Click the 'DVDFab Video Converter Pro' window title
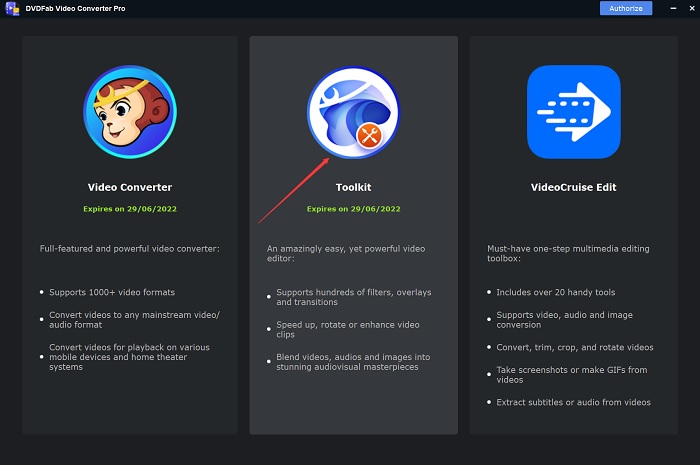Image resolution: width=700 pixels, height=465 pixels. click(75, 8)
